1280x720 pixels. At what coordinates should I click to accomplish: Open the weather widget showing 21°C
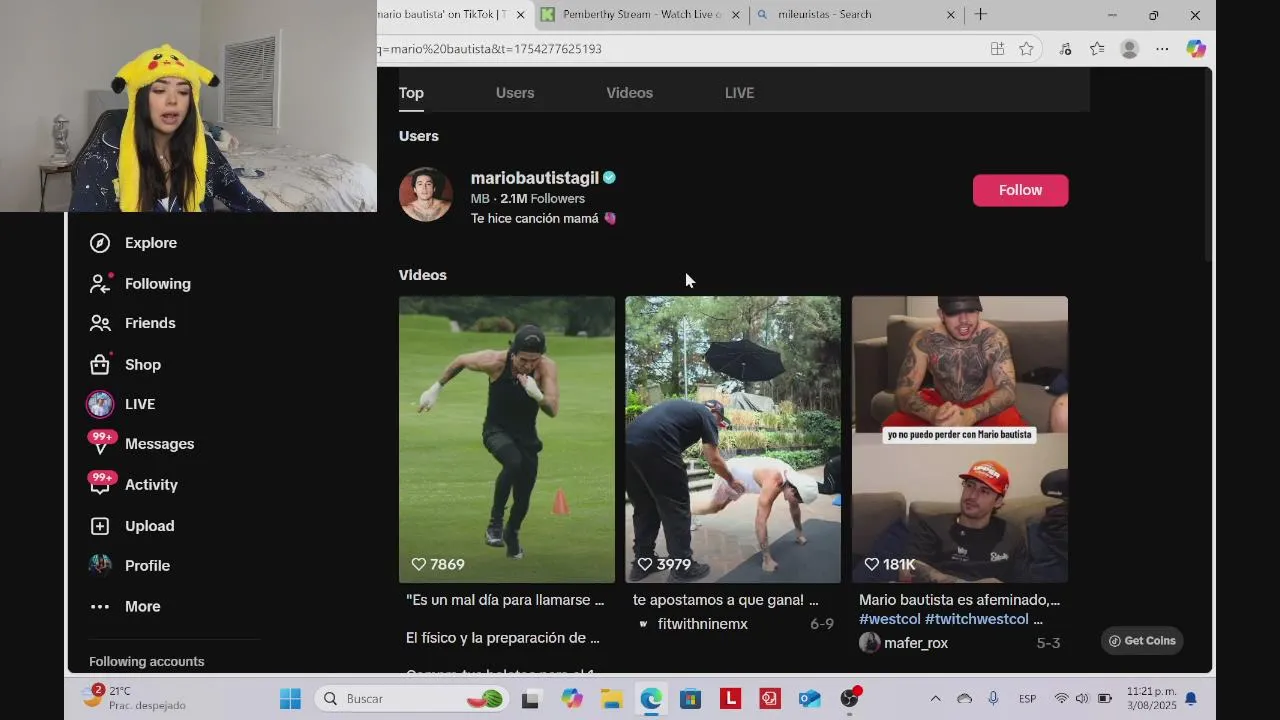point(134,698)
